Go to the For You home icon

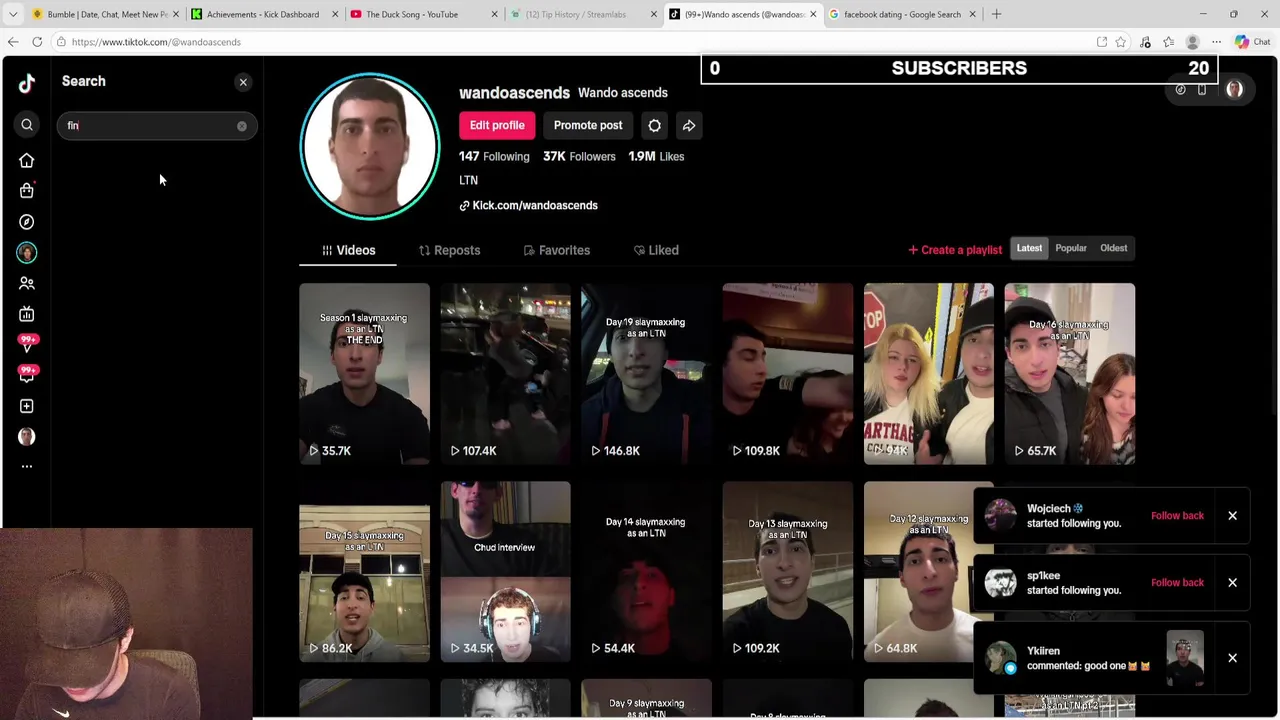point(27,160)
